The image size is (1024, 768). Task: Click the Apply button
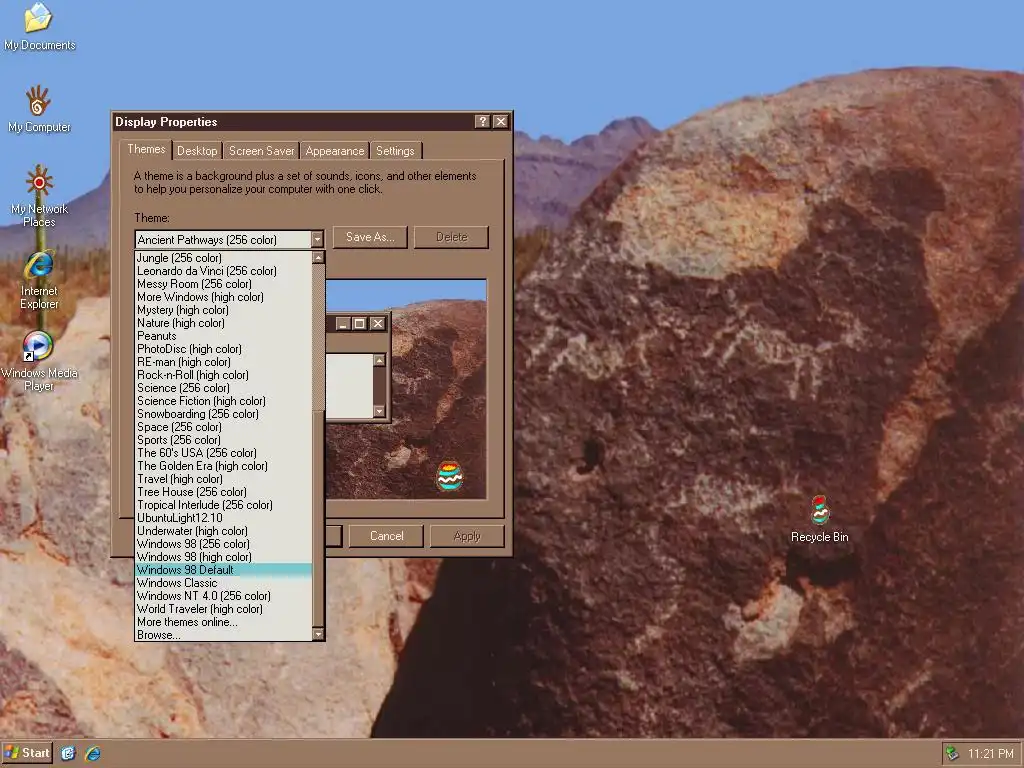click(x=467, y=536)
